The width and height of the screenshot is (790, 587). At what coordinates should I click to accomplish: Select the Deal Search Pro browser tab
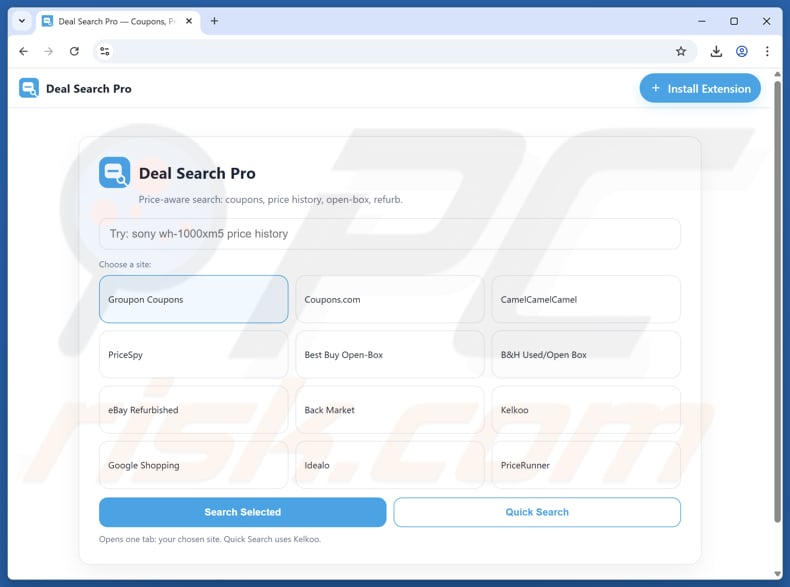click(x=117, y=22)
